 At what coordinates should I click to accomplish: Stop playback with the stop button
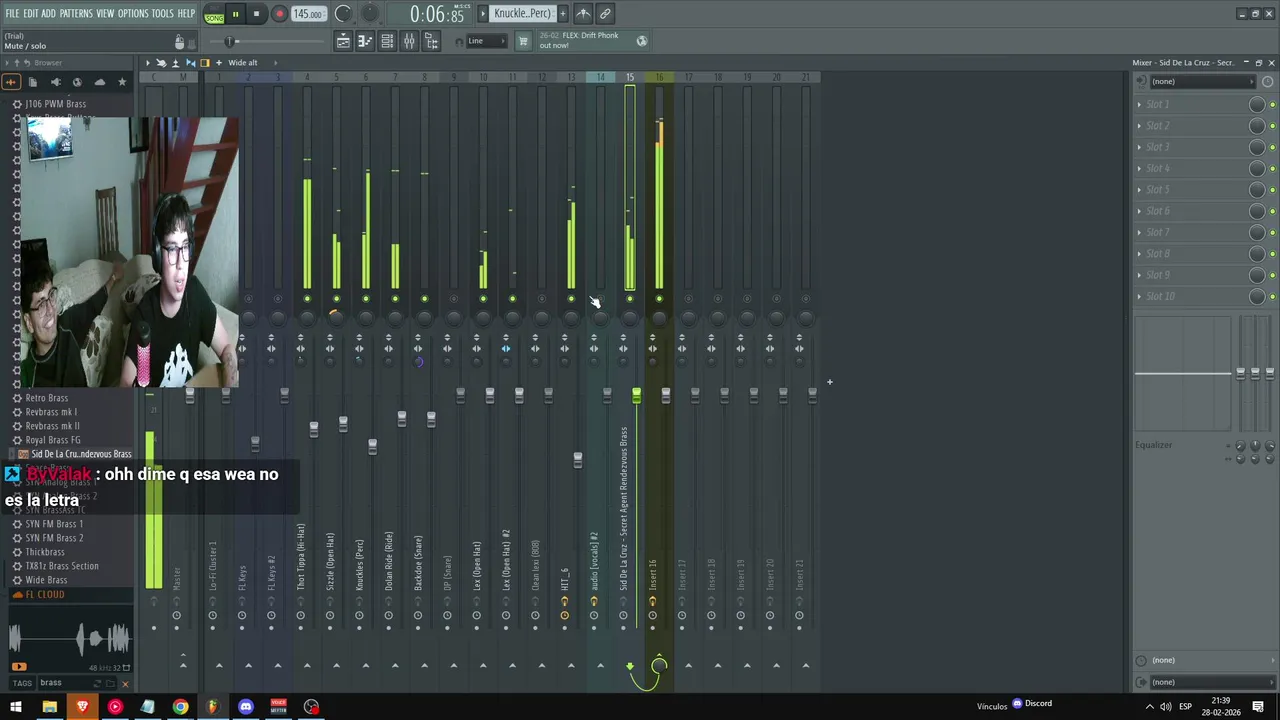click(256, 14)
